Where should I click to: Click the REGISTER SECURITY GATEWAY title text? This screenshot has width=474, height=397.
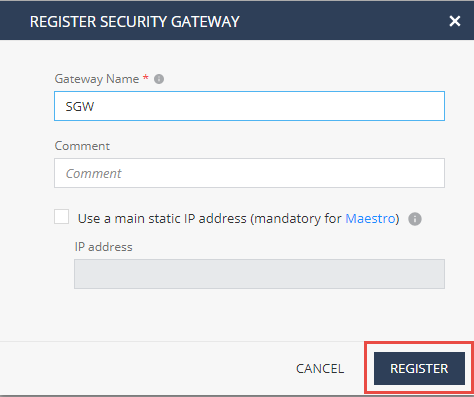point(135,22)
